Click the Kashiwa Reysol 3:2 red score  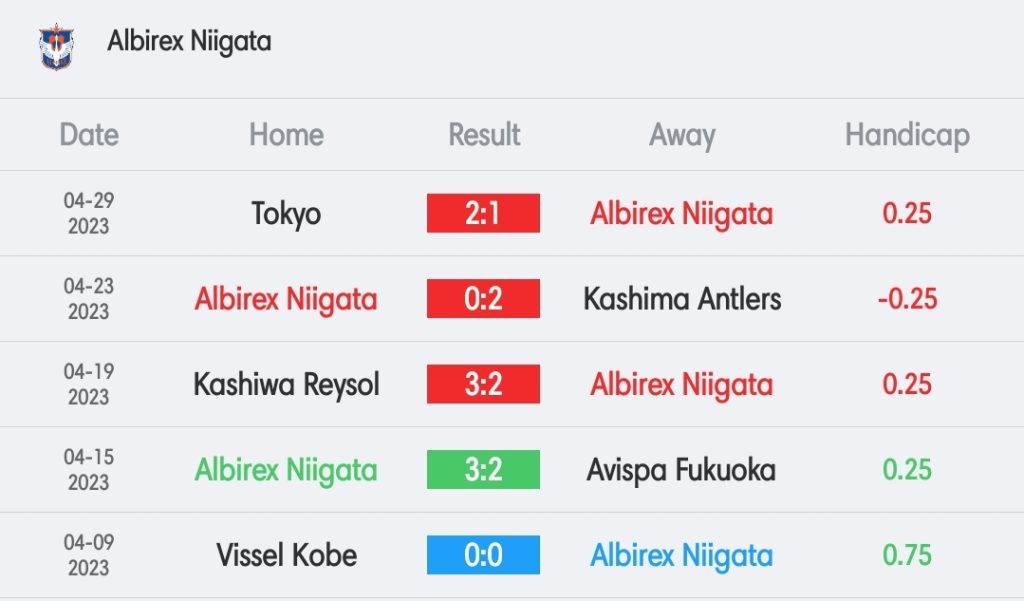(483, 384)
